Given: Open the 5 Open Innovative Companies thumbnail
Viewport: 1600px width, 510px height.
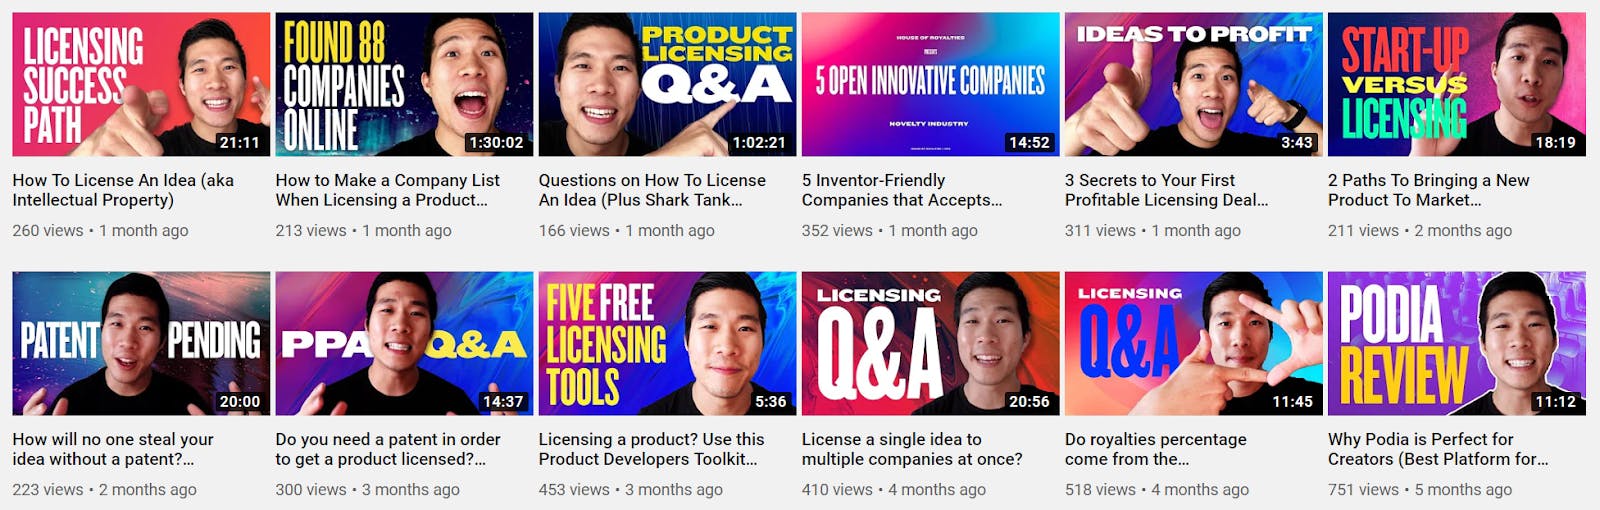Looking at the screenshot, I should click(930, 84).
